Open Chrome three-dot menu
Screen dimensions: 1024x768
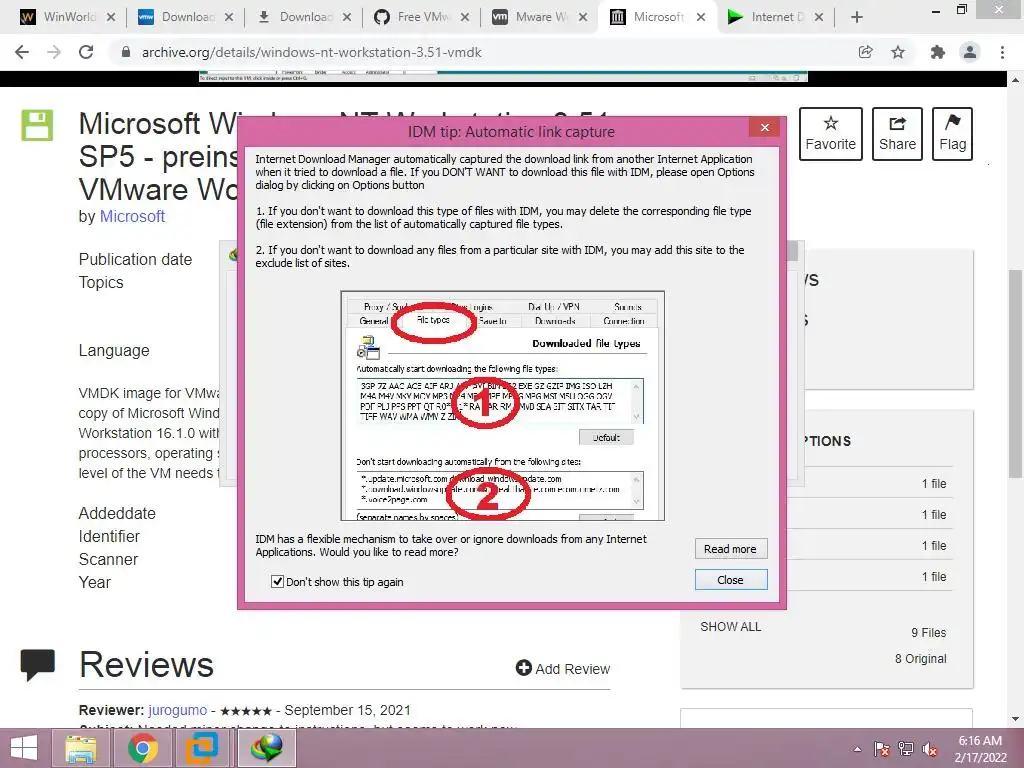point(1002,52)
